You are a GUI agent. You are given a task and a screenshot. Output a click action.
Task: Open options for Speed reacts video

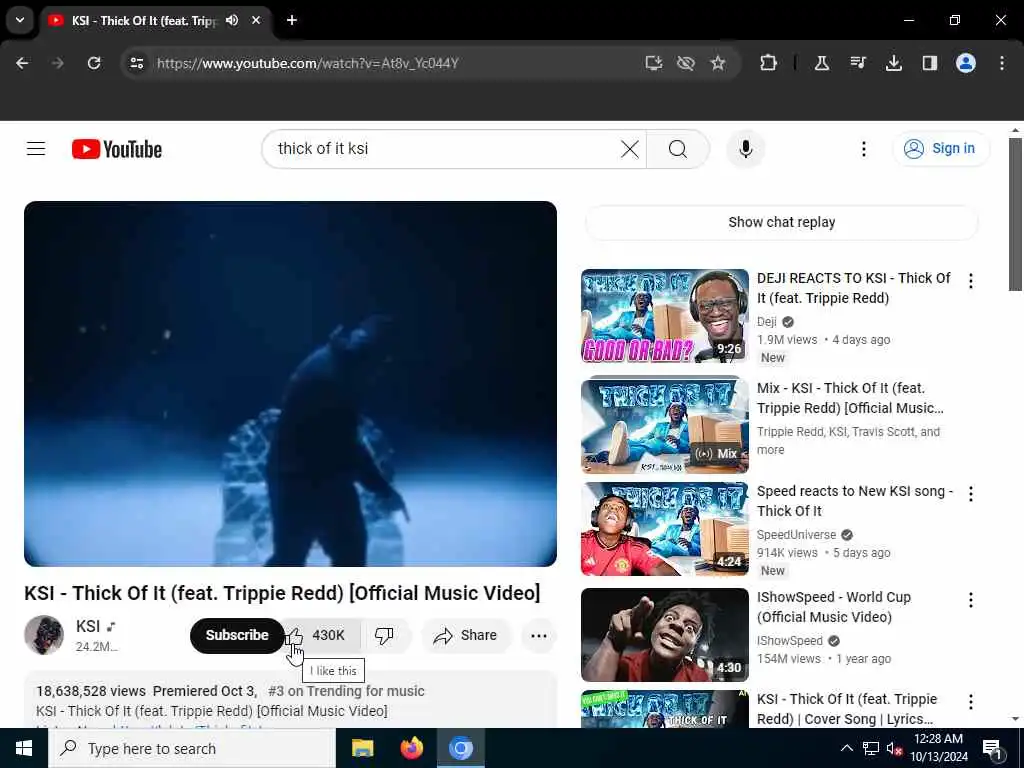[970, 494]
